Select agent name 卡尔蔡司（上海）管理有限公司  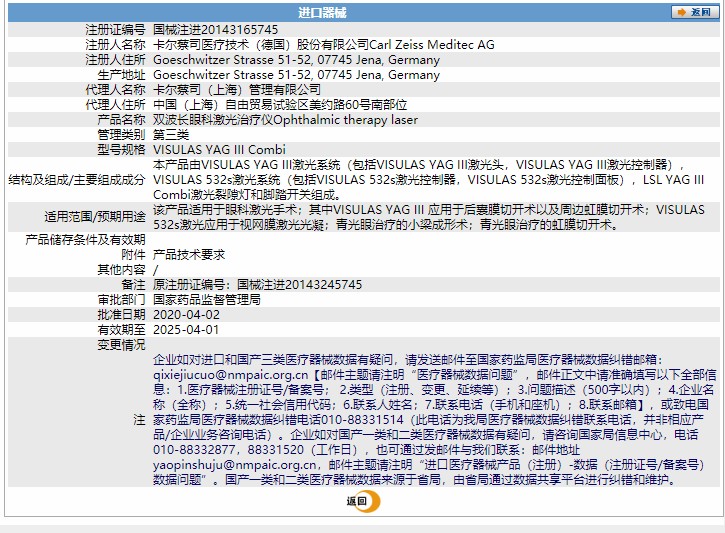tap(237, 90)
